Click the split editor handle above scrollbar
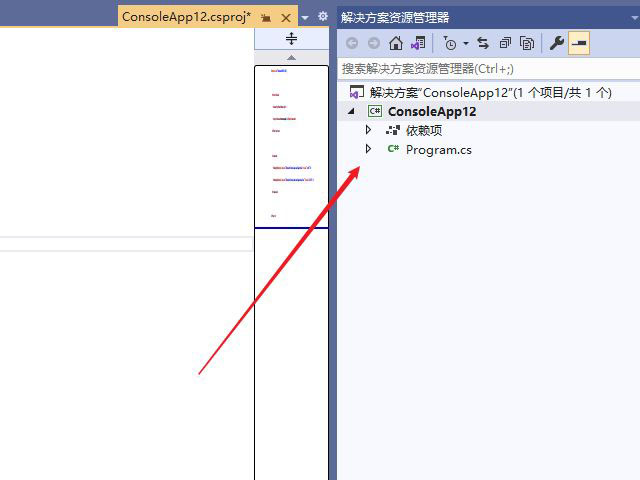Image resolution: width=640 pixels, height=480 pixels. tap(291, 39)
